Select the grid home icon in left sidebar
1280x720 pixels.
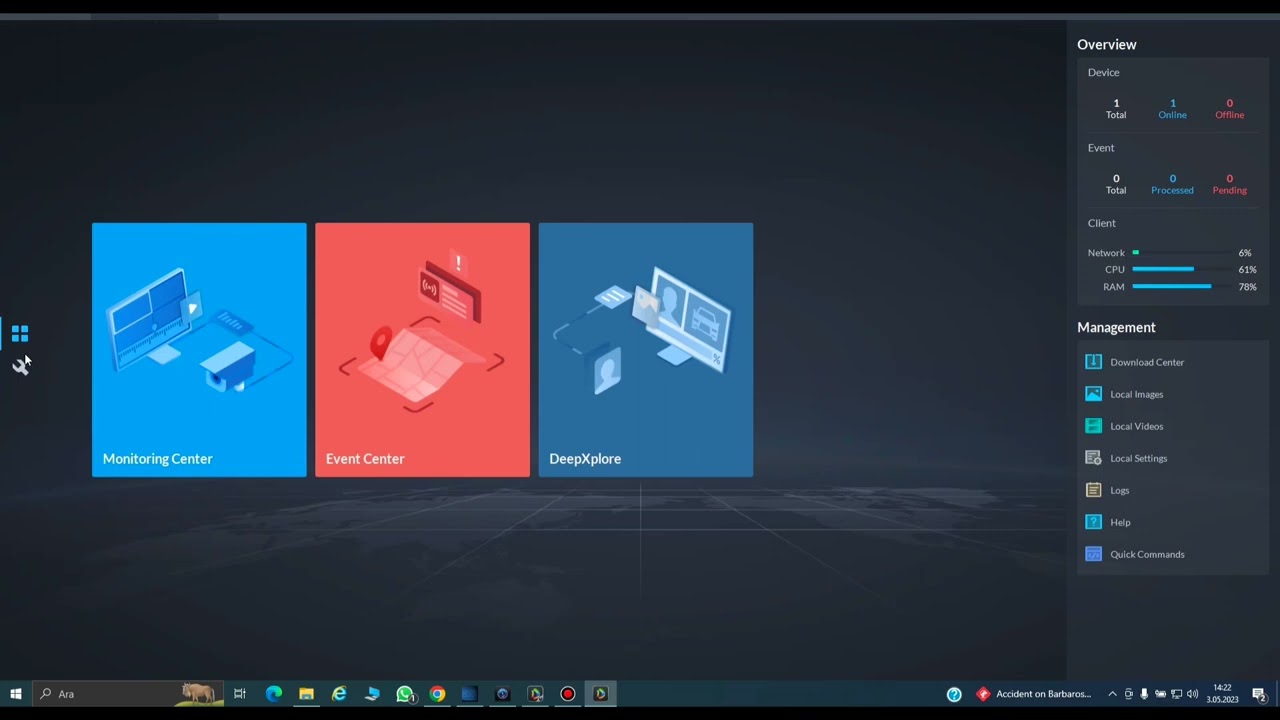click(20, 333)
